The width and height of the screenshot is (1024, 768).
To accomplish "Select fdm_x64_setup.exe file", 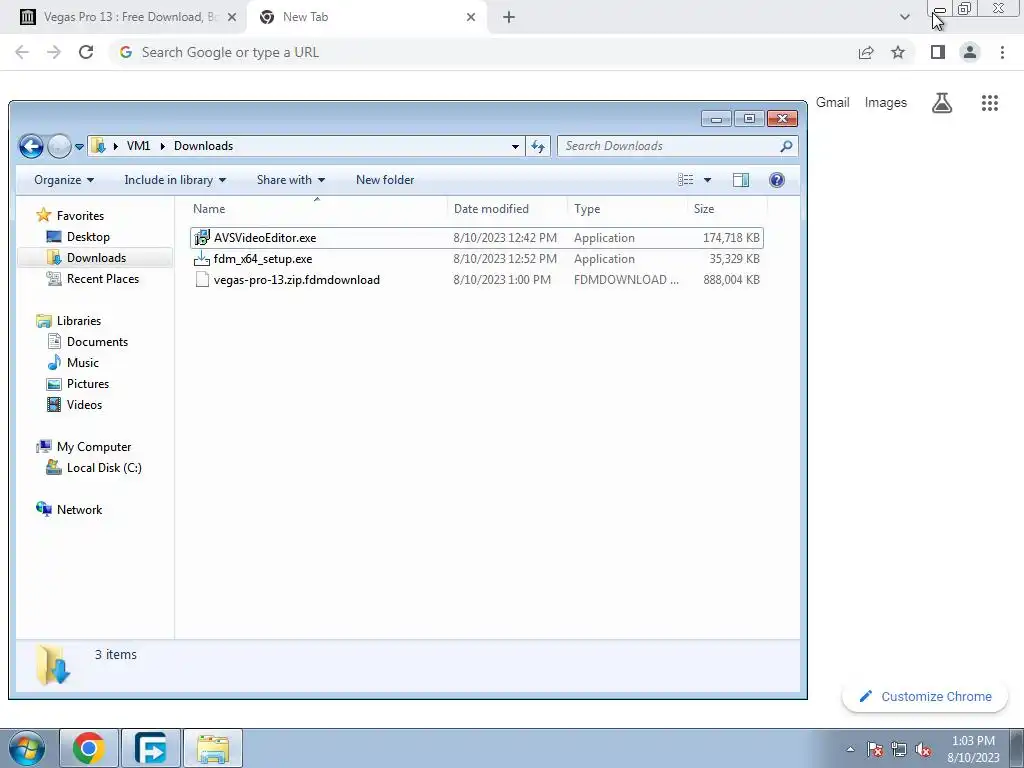I will [x=477, y=259].
